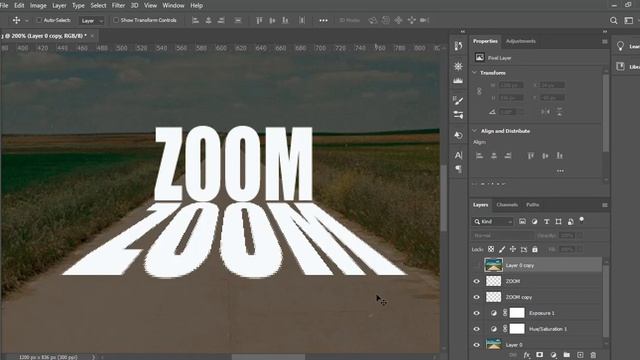Image resolution: width=640 pixels, height=360 pixels.
Task: Open the Kind filter dropdown in Layers
Action: (493, 222)
